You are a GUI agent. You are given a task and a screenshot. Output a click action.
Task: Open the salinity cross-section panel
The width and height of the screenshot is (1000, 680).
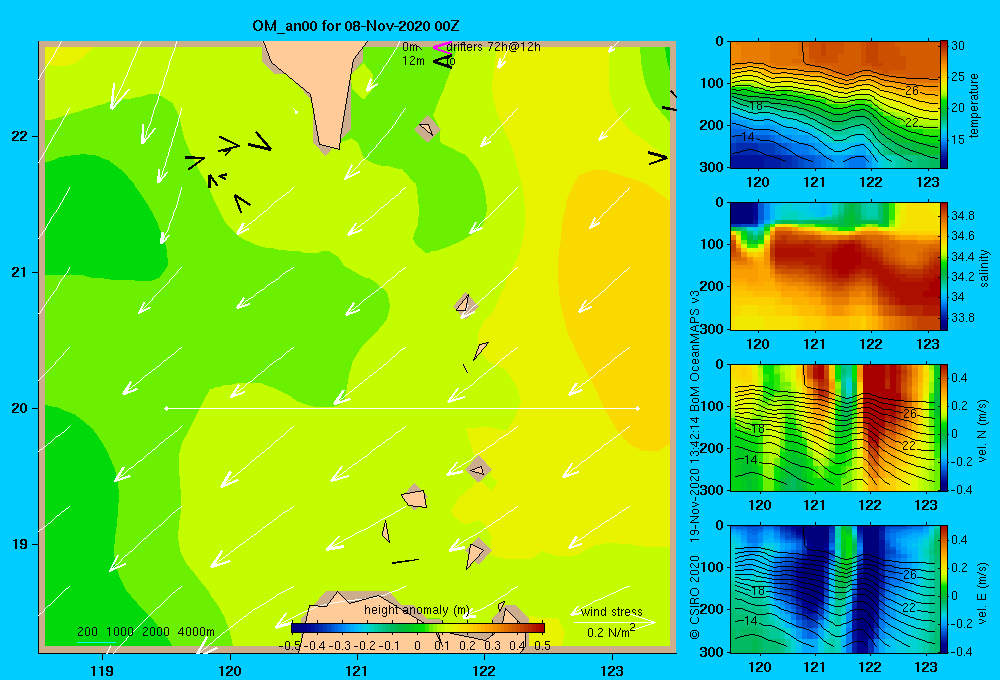click(x=834, y=266)
